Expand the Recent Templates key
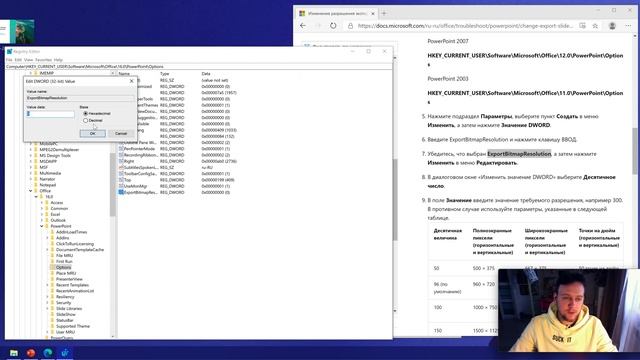 tap(47, 285)
